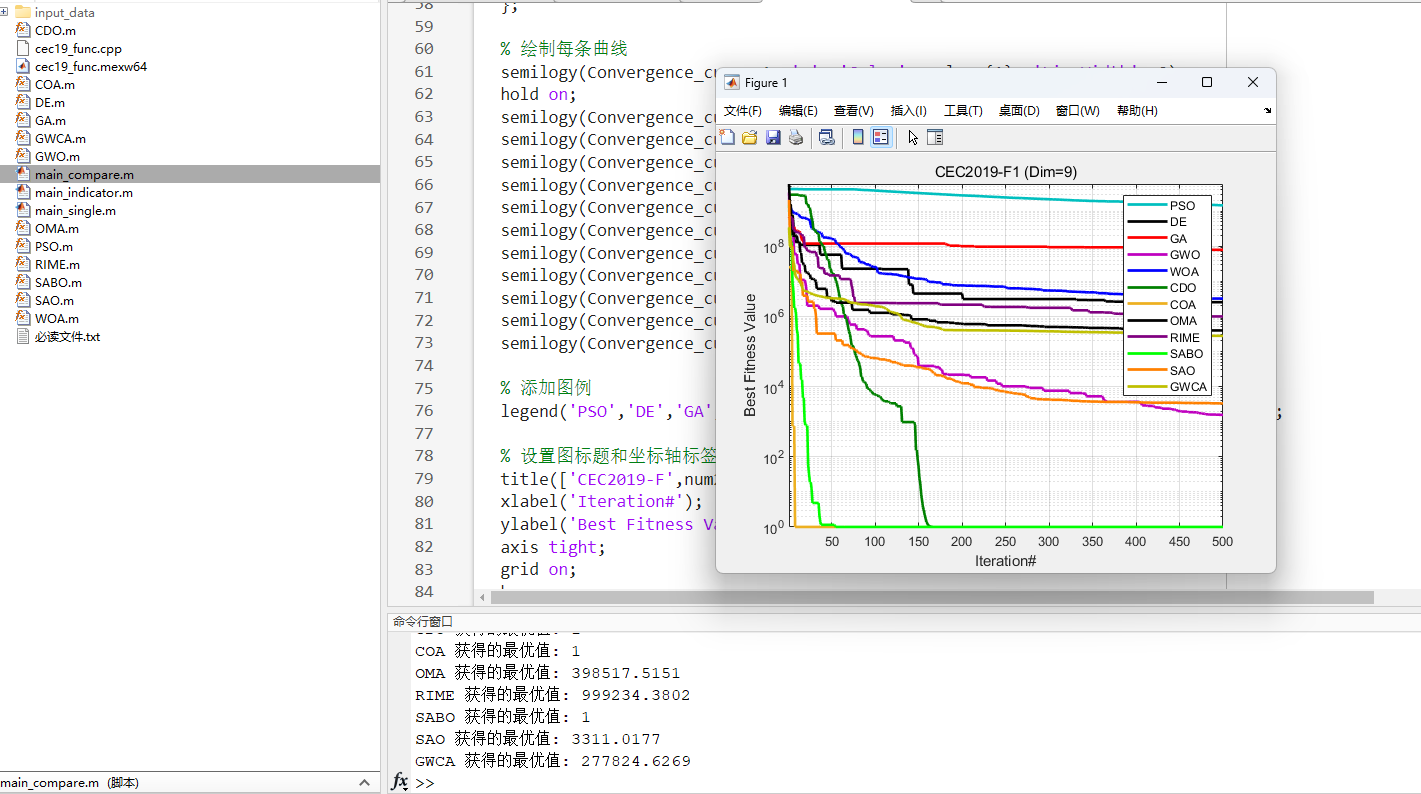Toggle the Edit Plot arrow tool
1421x794 pixels.
913,137
